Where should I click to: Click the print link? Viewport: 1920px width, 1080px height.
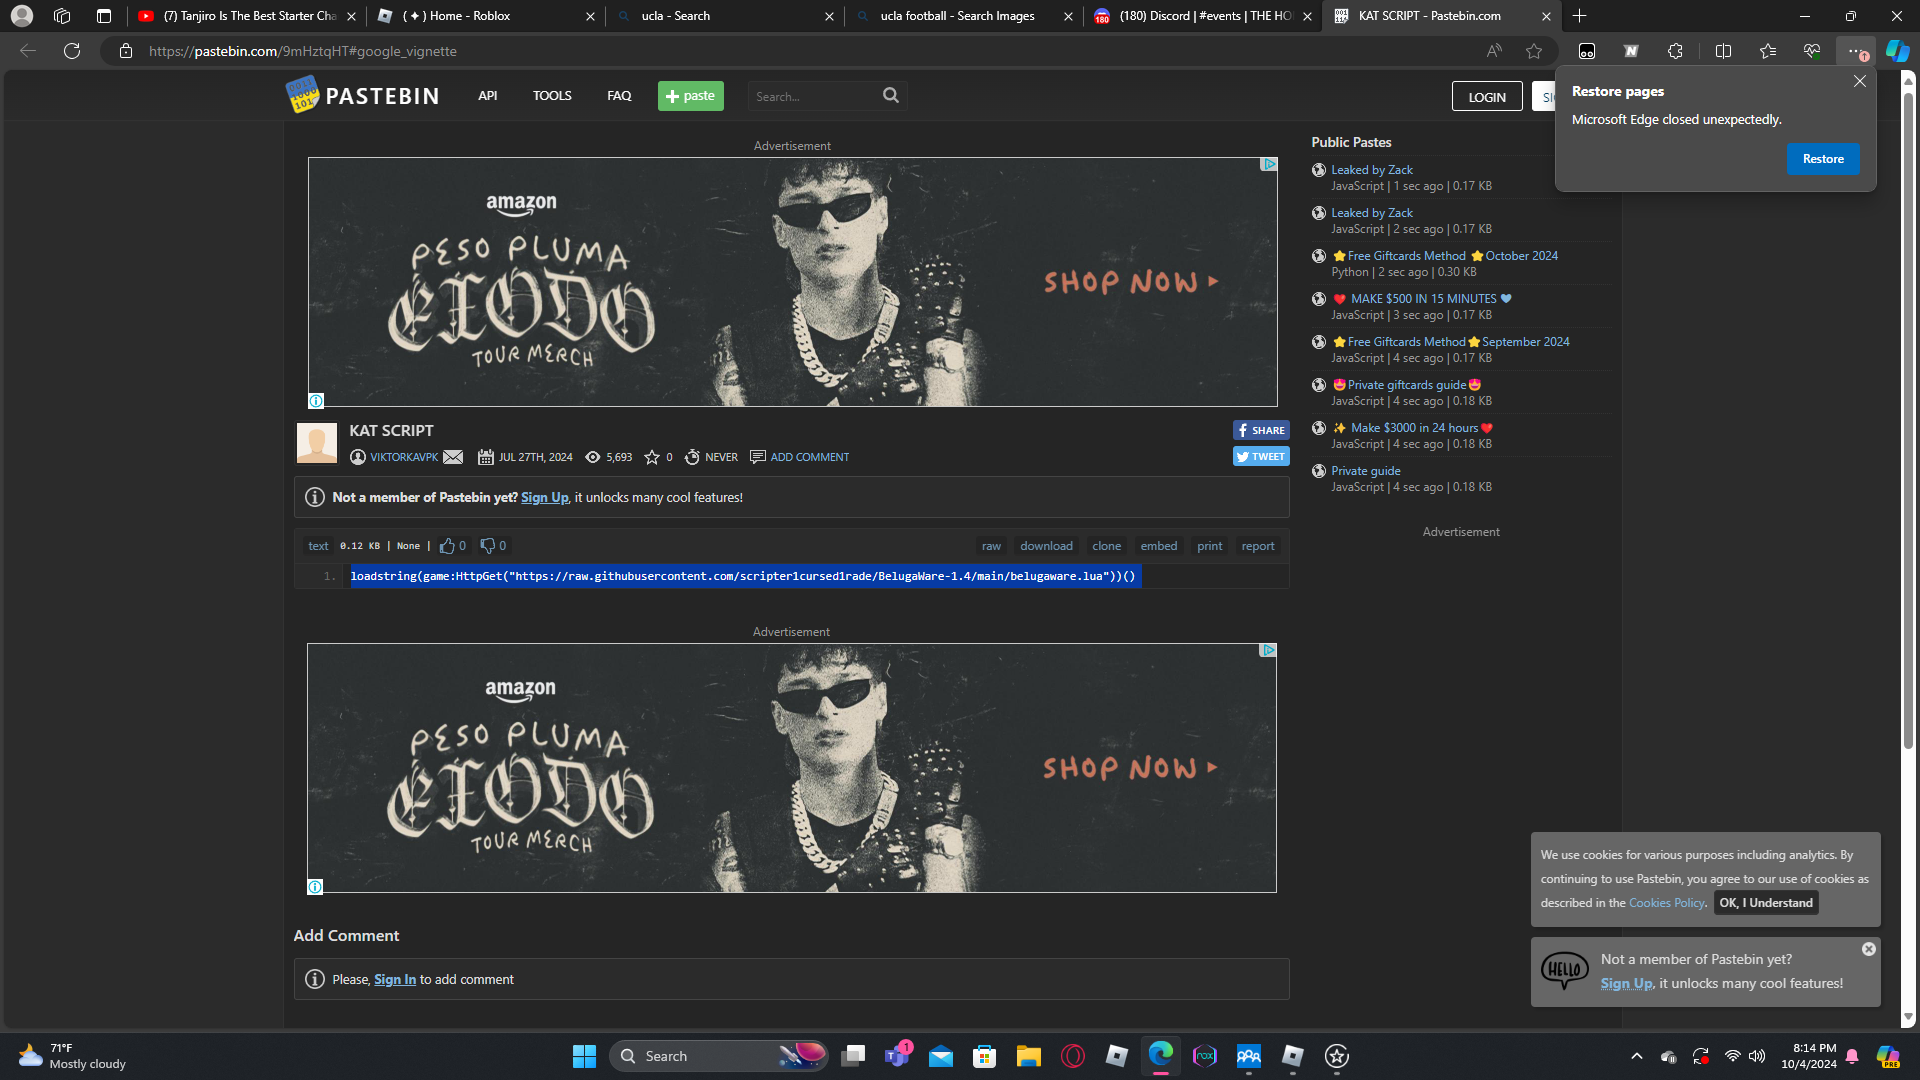tap(1209, 546)
